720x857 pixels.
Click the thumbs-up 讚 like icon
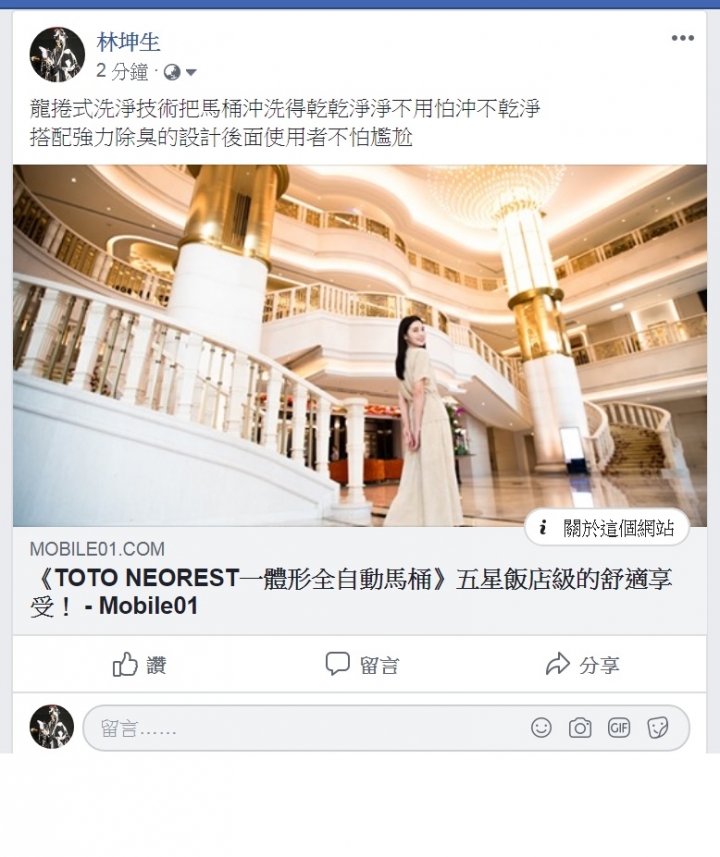(x=125, y=665)
